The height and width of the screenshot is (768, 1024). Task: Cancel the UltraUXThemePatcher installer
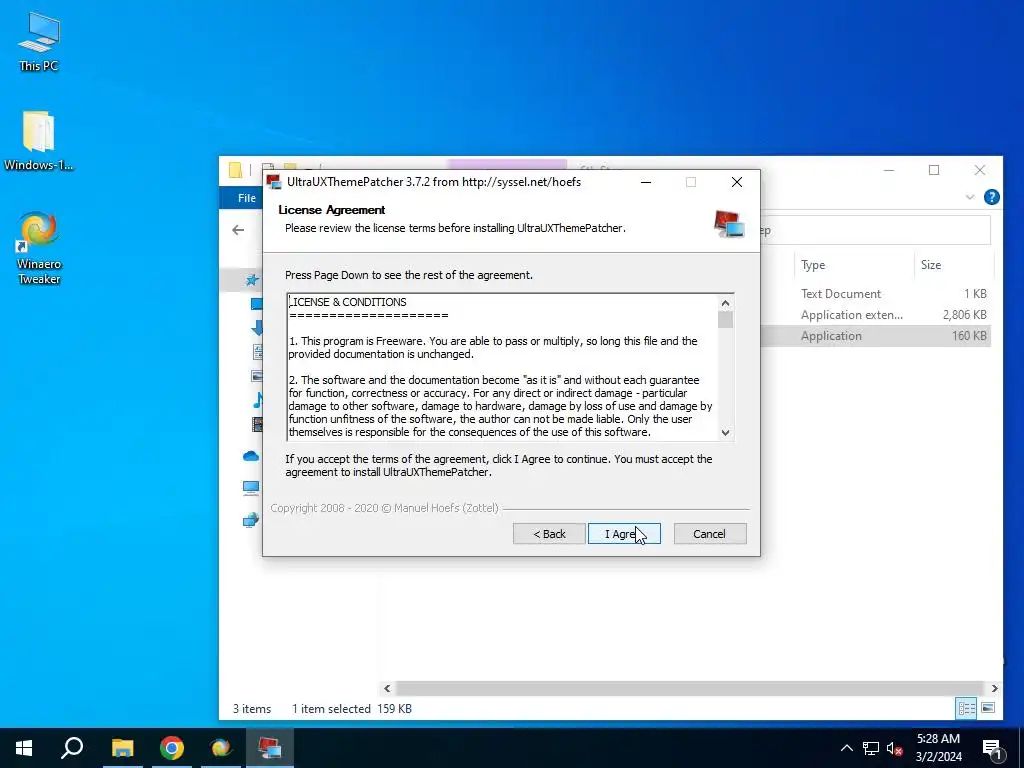tap(710, 534)
